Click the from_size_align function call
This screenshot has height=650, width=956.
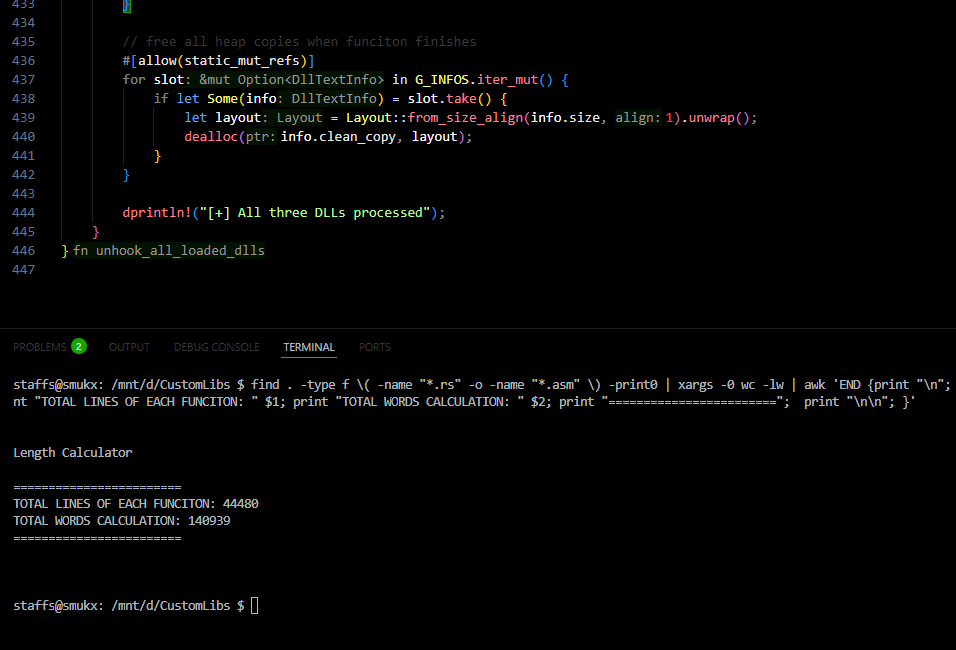coord(466,118)
